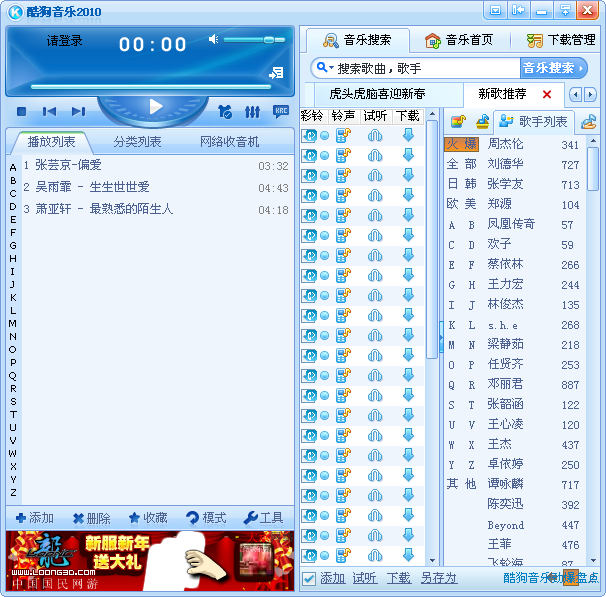The width and height of the screenshot is (606, 597).
Task: Select round marker in topmost result row
Action: click(325, 136)
